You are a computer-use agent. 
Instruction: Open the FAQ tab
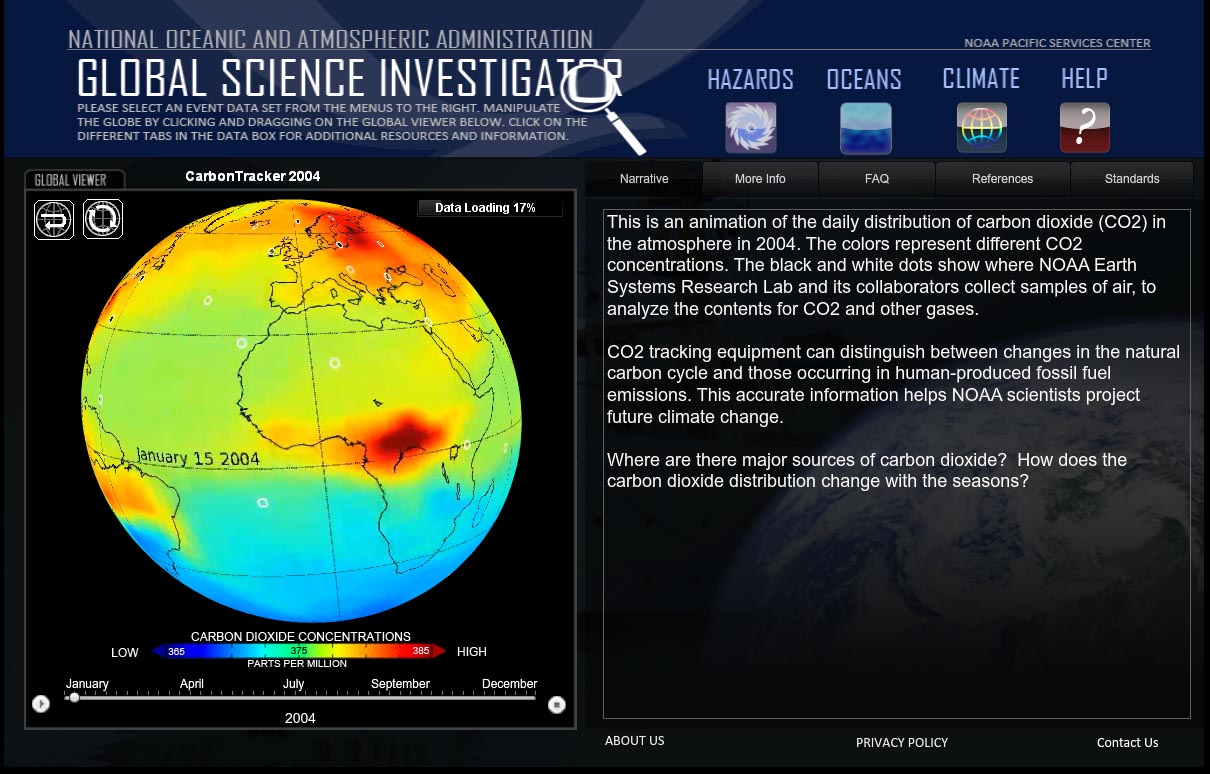click(x=877, y=179)
